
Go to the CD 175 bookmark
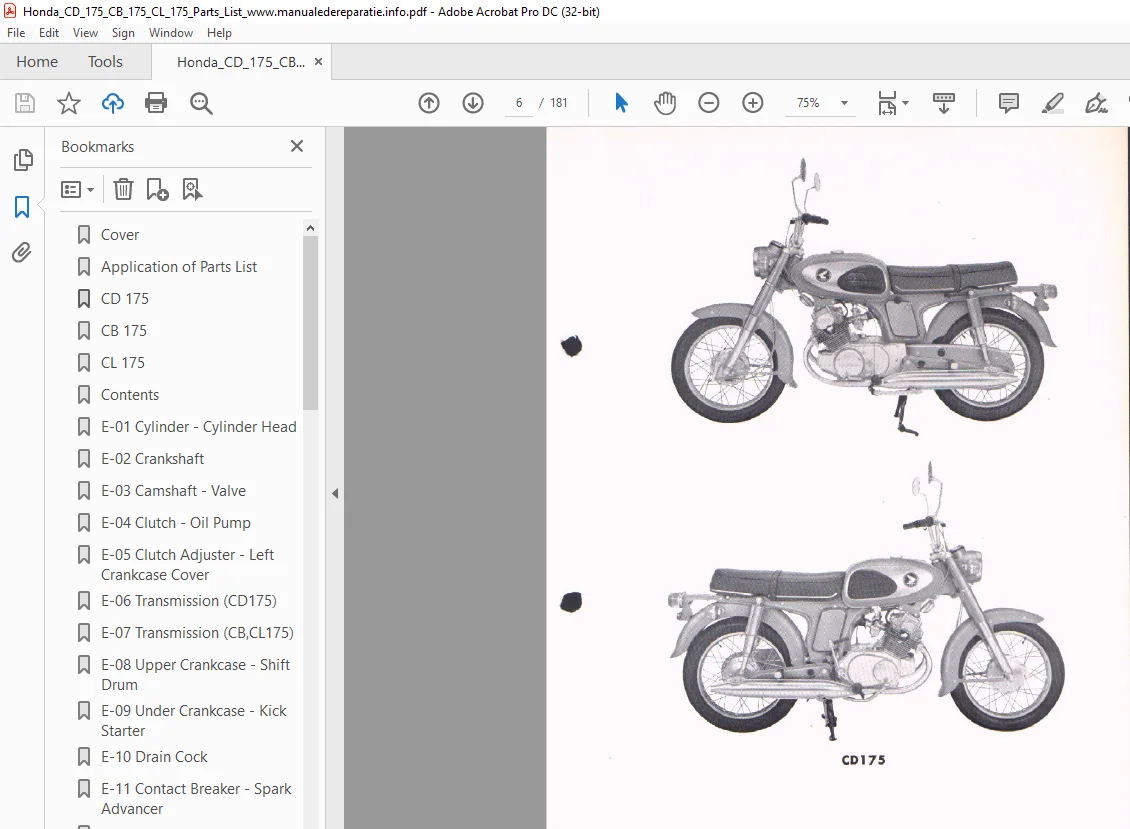125,298
